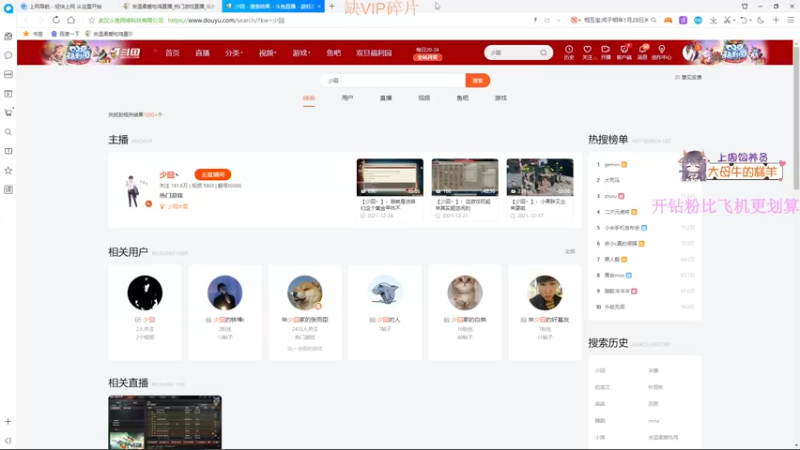Click the browser back arrow
Viewport: 800px width, 450px height.
[x=27, y=20]
